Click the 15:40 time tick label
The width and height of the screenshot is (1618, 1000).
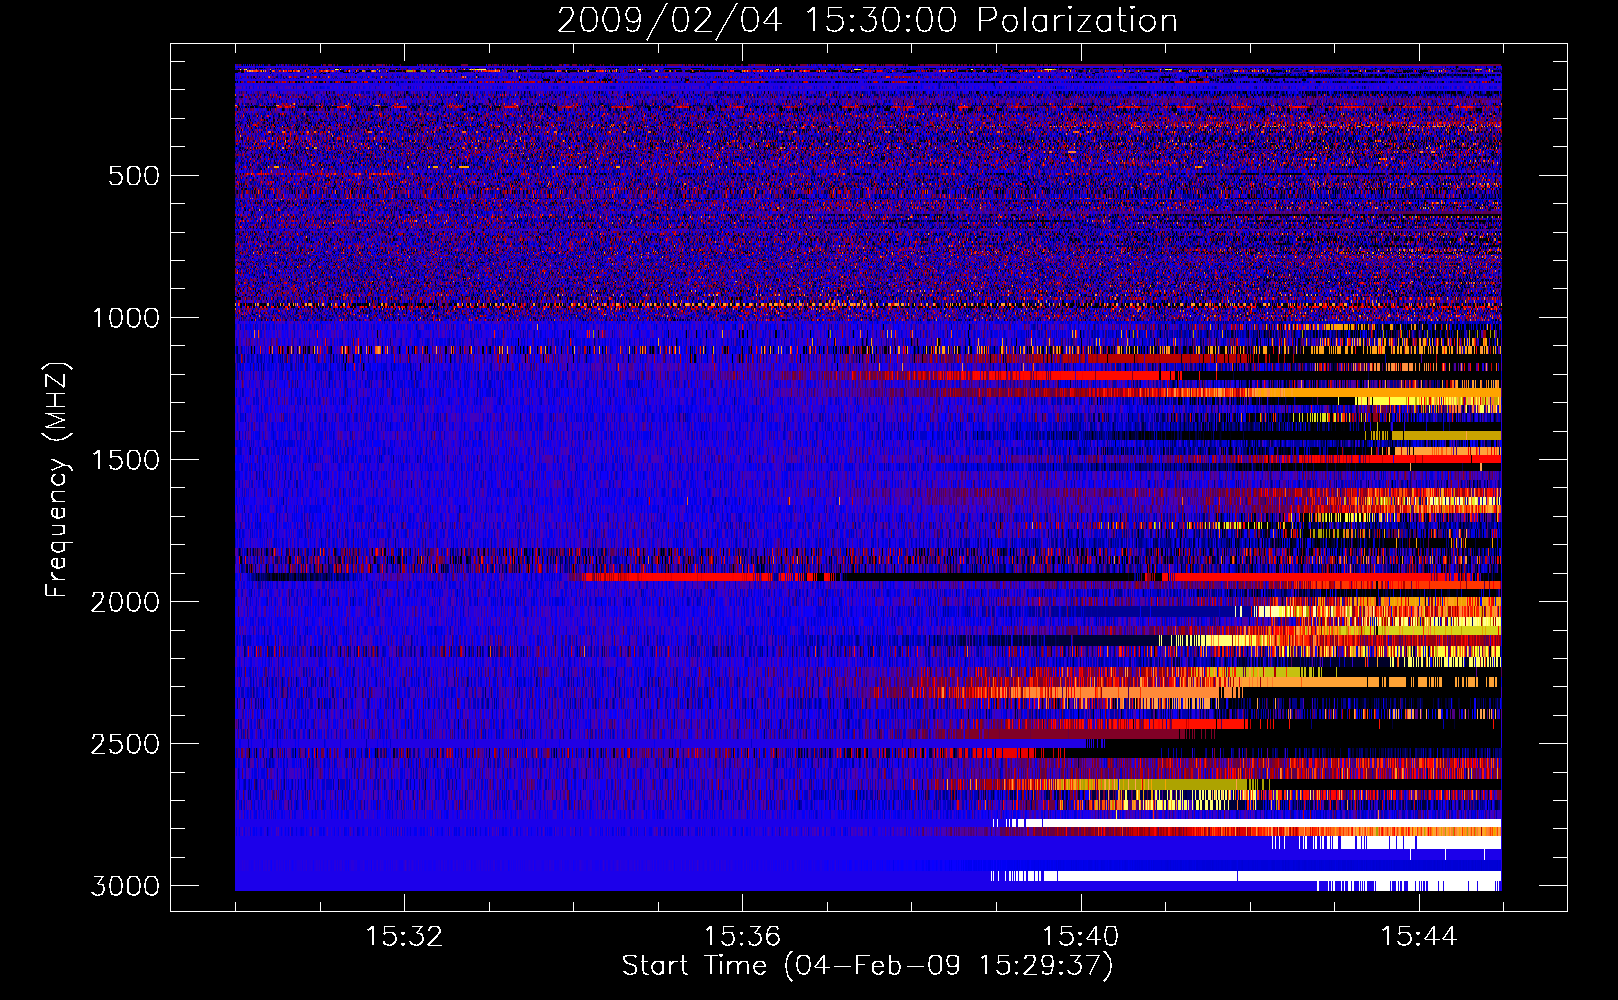point(1081,937)
